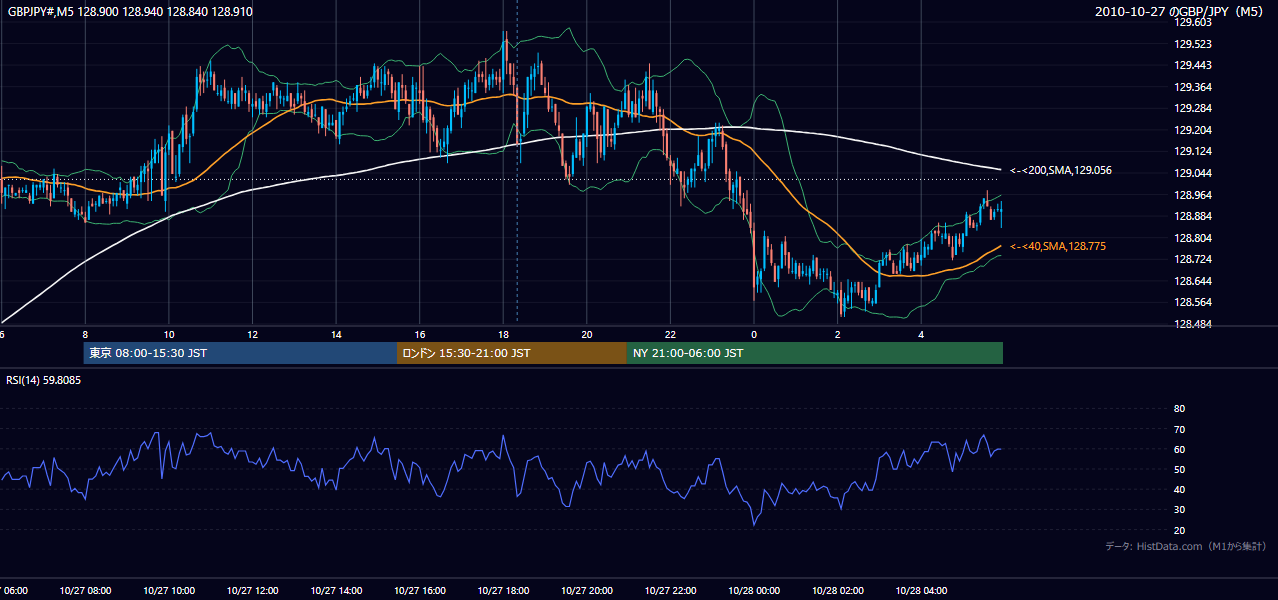Click the 40 SMA label showing 128.775
The image size is (1278, 600).
[1058, 246]
